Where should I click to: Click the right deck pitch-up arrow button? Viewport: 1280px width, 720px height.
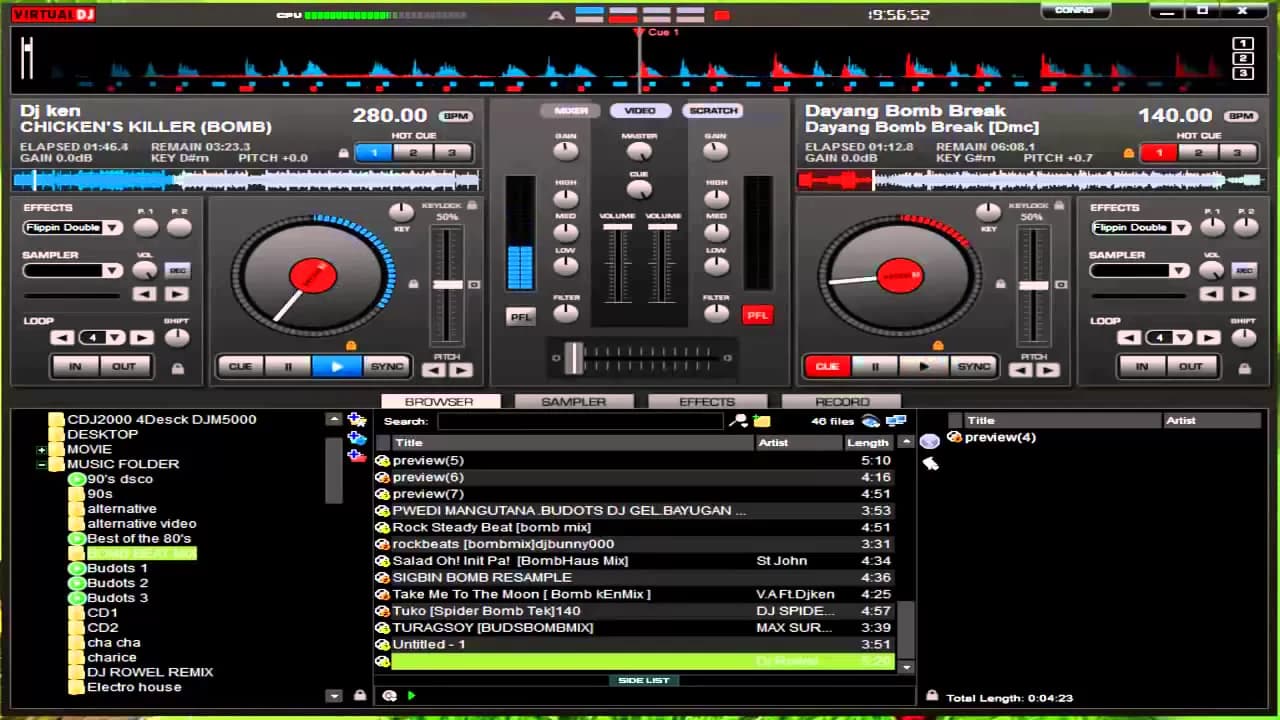(x=1047, y=370)
